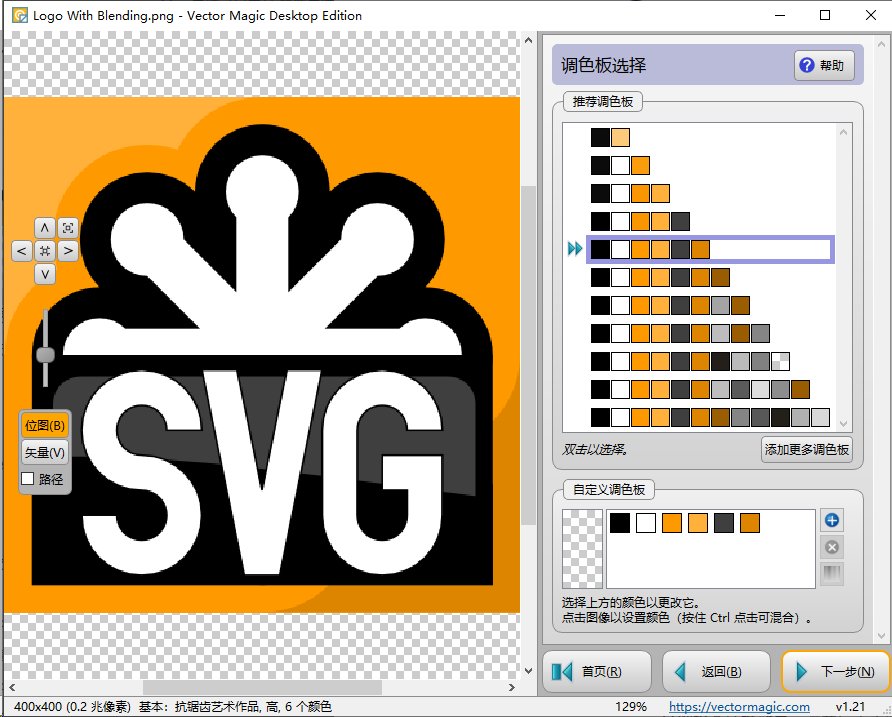The width and height of the screenshot is (892, 717).
Task: Click the double-arrow marker beside selected palette
Action: pyautogui.click(x=575, y=249)
